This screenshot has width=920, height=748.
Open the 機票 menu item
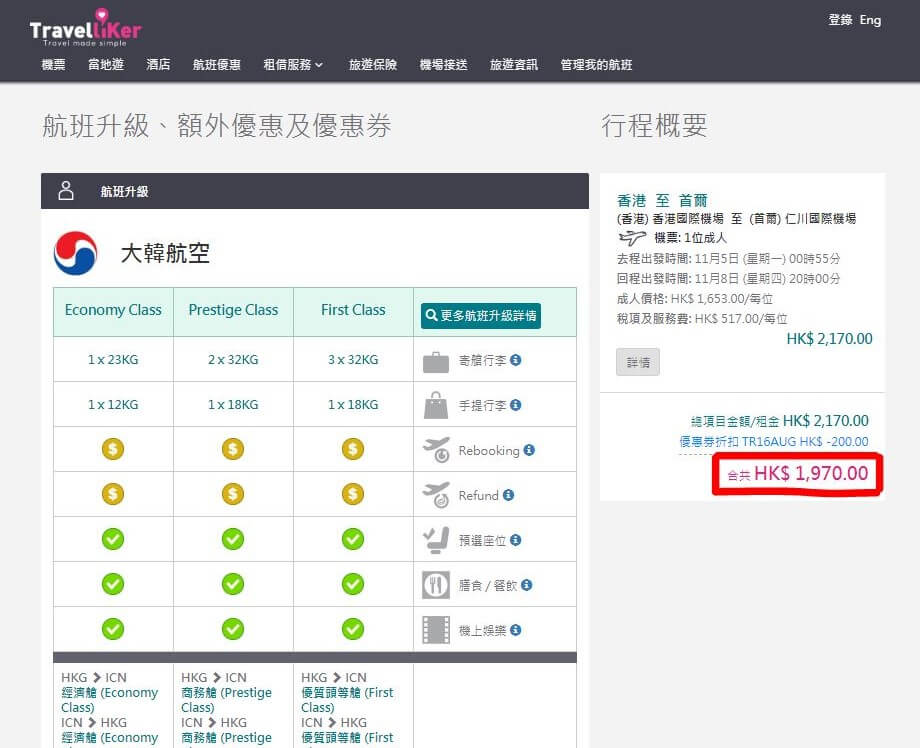tap(53, 65)
